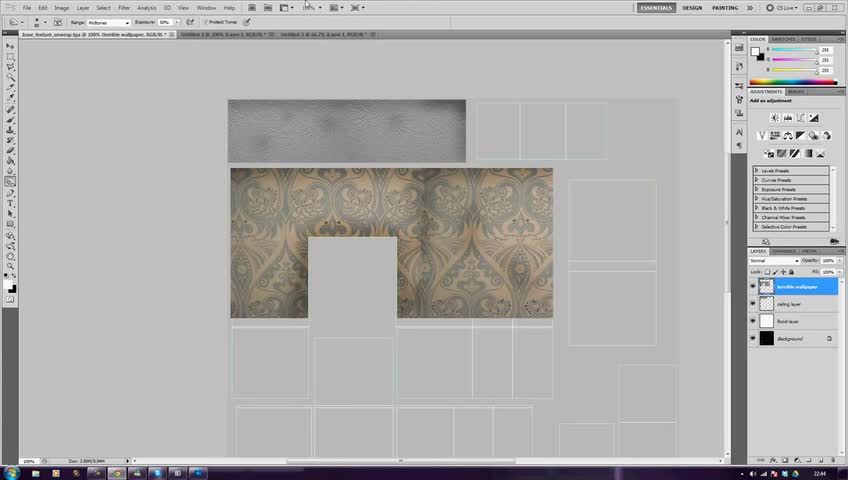Open the Filter menu
This screenshot has height=480, width=848.
(x=124, y=8)
